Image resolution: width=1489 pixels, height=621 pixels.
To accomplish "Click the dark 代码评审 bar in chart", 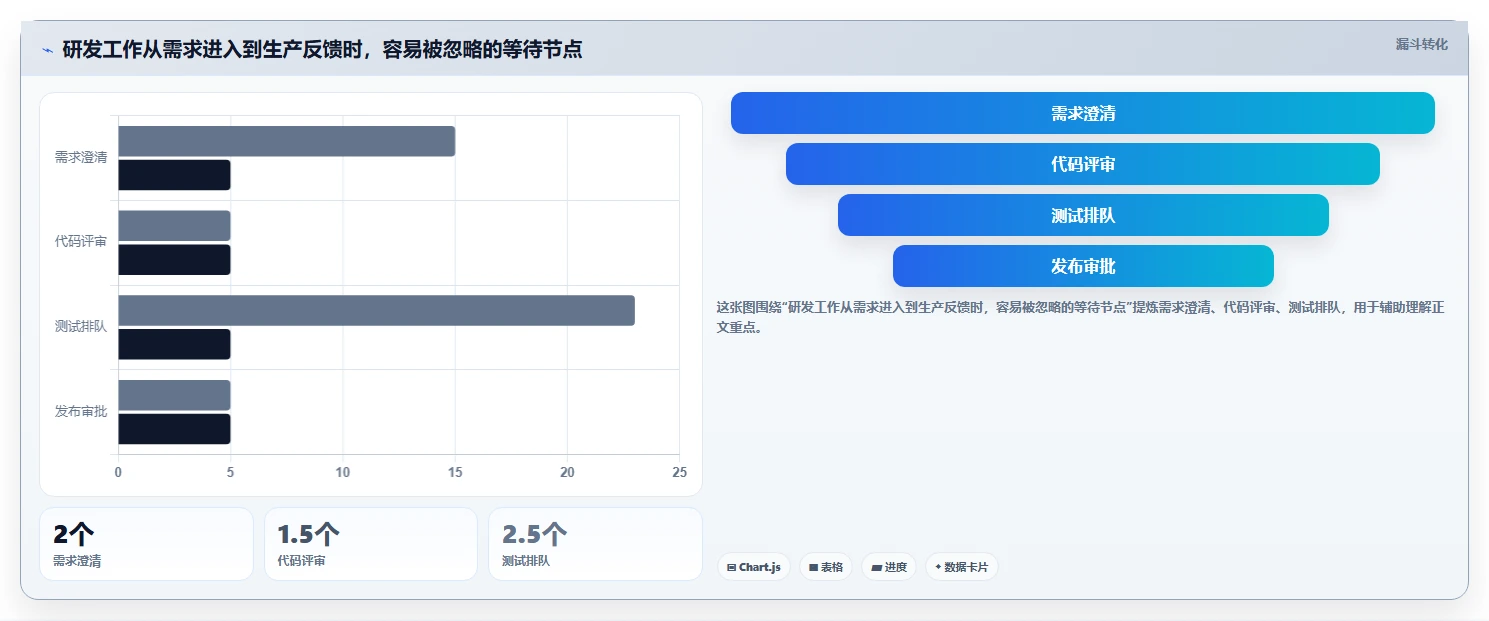I will (x=175, y=260).
